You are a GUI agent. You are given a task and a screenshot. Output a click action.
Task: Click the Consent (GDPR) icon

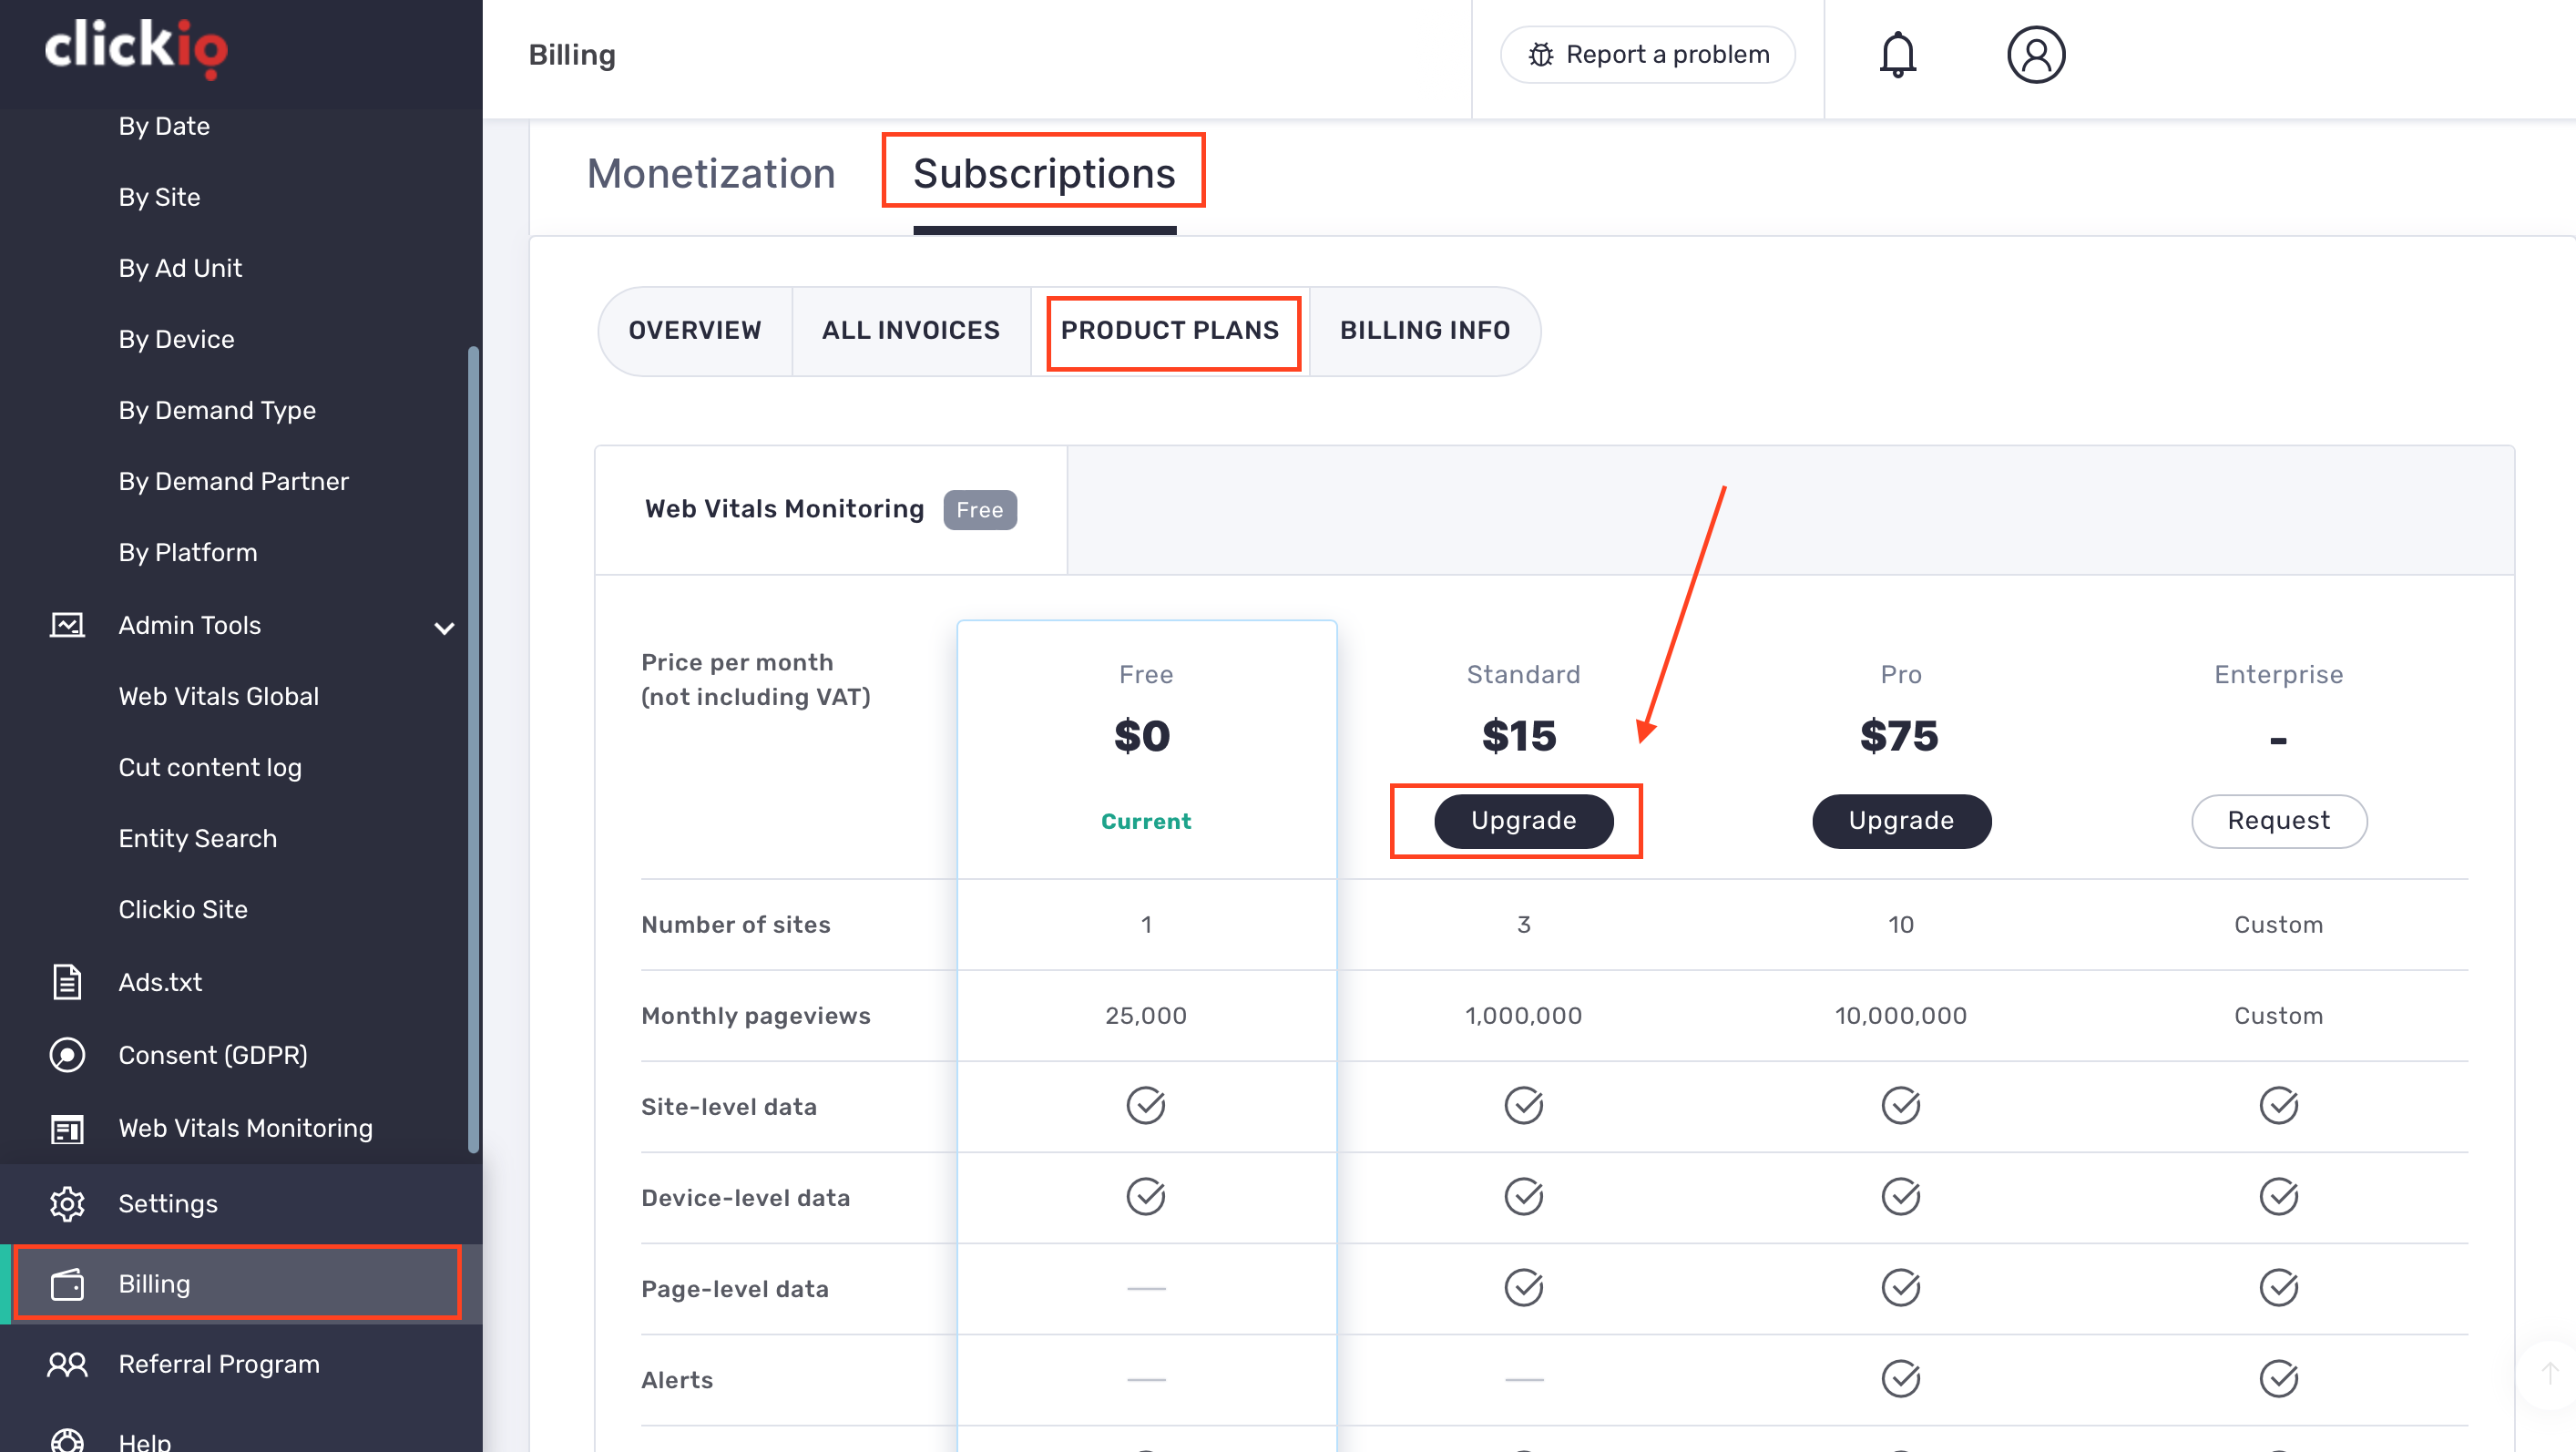pos(67,1055)
